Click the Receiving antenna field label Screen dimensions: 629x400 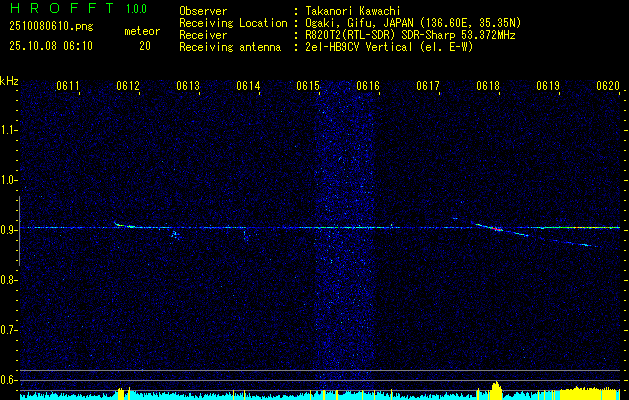(230, 47)
